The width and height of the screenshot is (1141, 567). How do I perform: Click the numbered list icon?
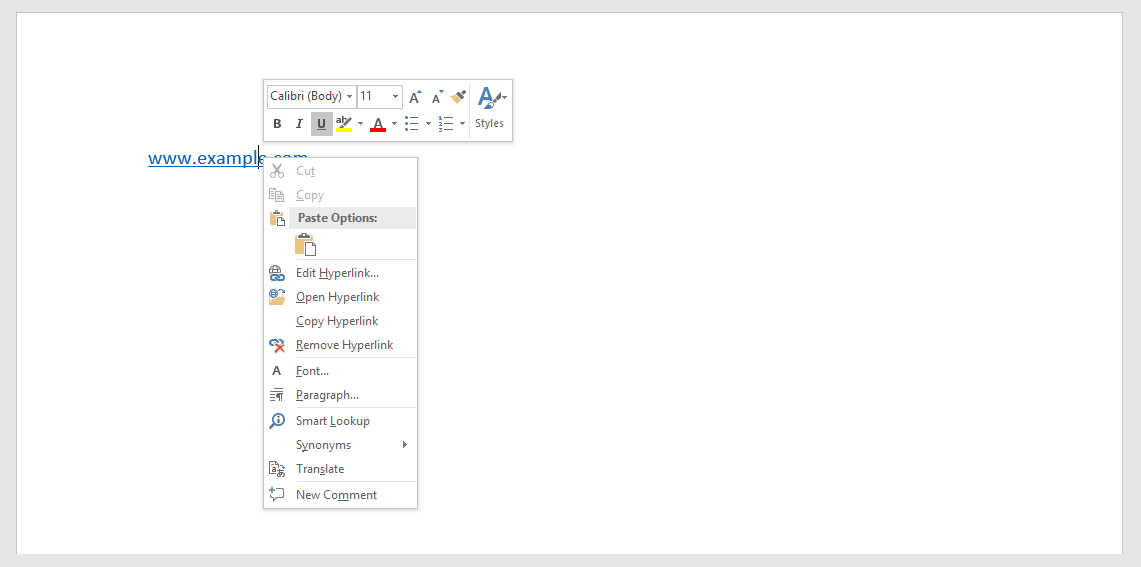pyautogui.click(x=446, y=124)
